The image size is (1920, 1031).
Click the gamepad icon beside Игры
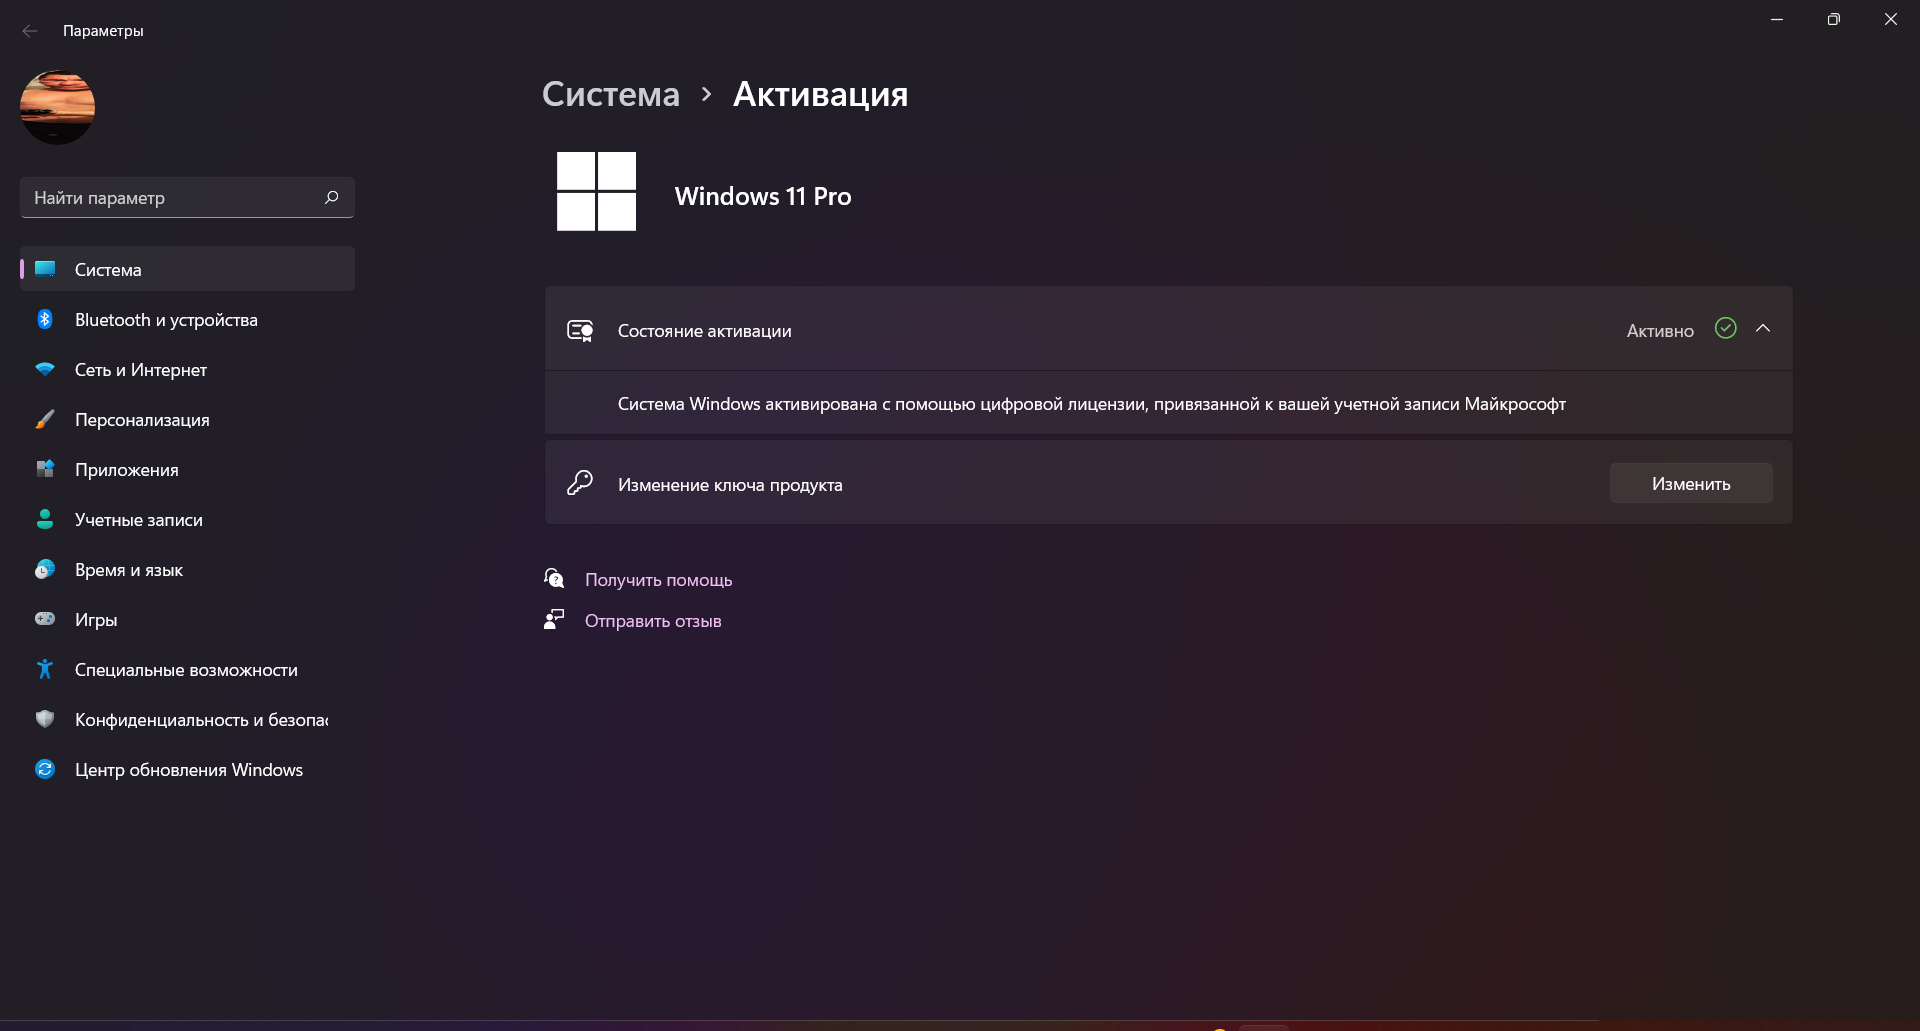pos(45,619)
